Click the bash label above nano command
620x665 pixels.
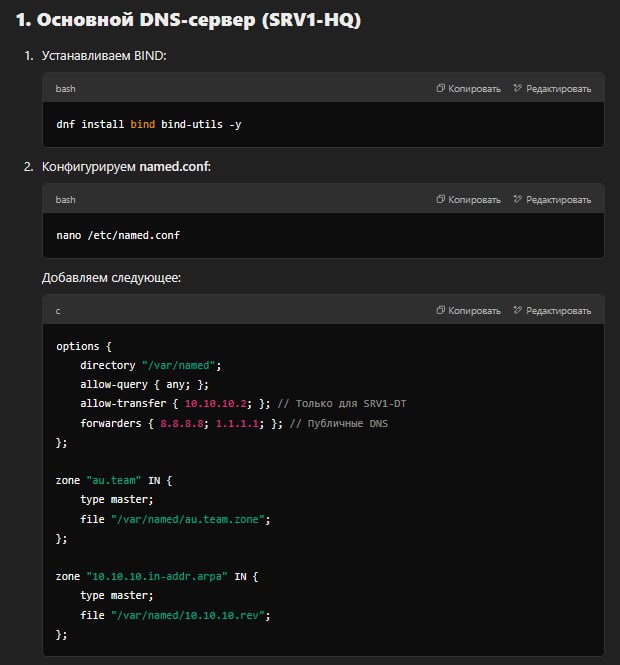click(x=66, y=200)
